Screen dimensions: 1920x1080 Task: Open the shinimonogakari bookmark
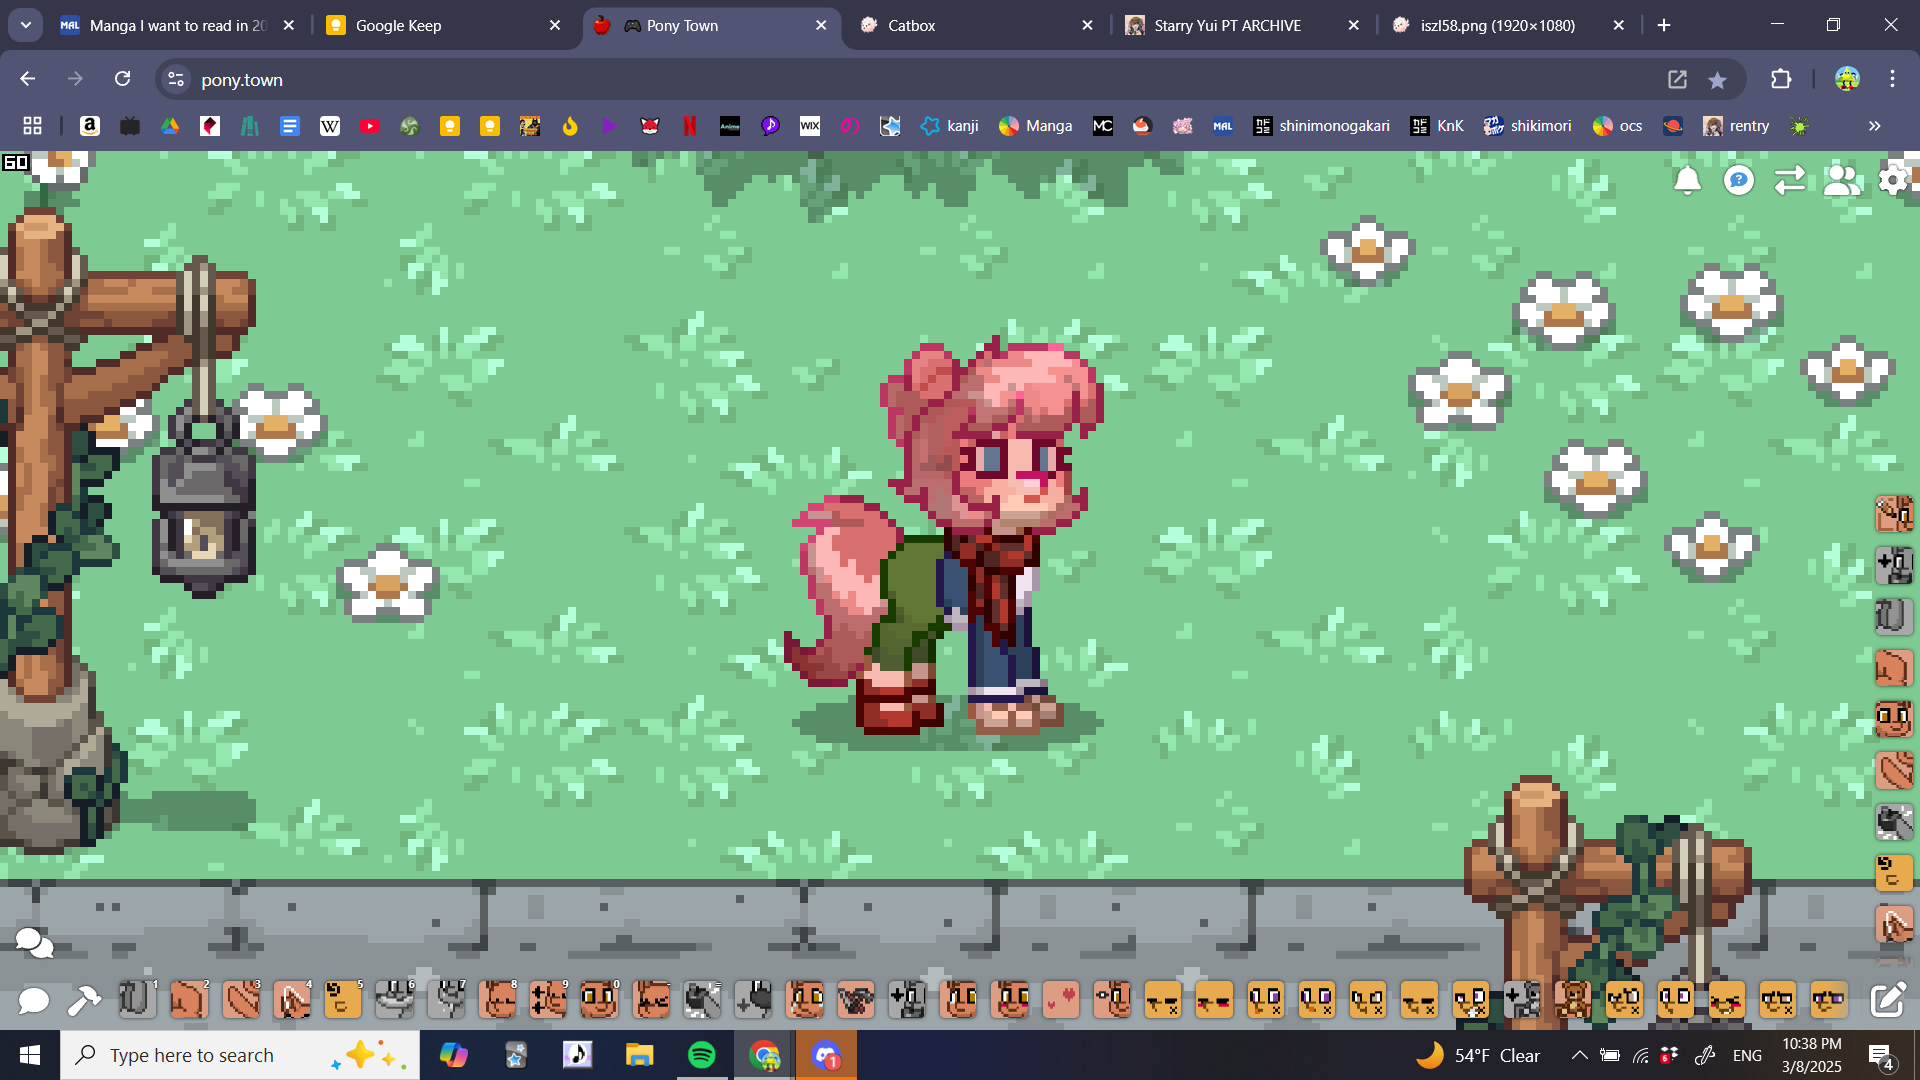pyautogui.click(x=1321, y=126)
